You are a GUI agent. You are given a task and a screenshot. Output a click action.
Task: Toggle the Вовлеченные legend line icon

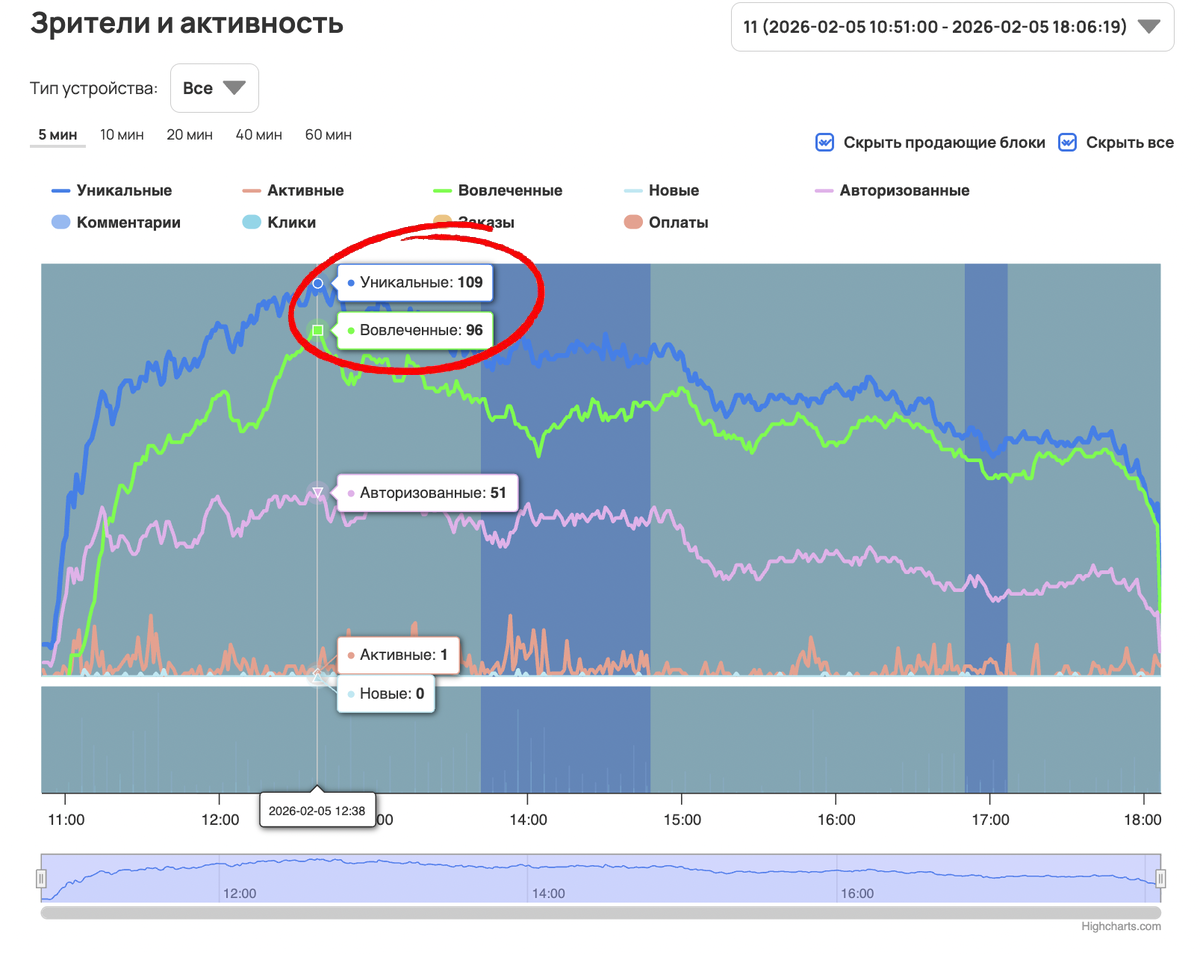click(443, 191)
